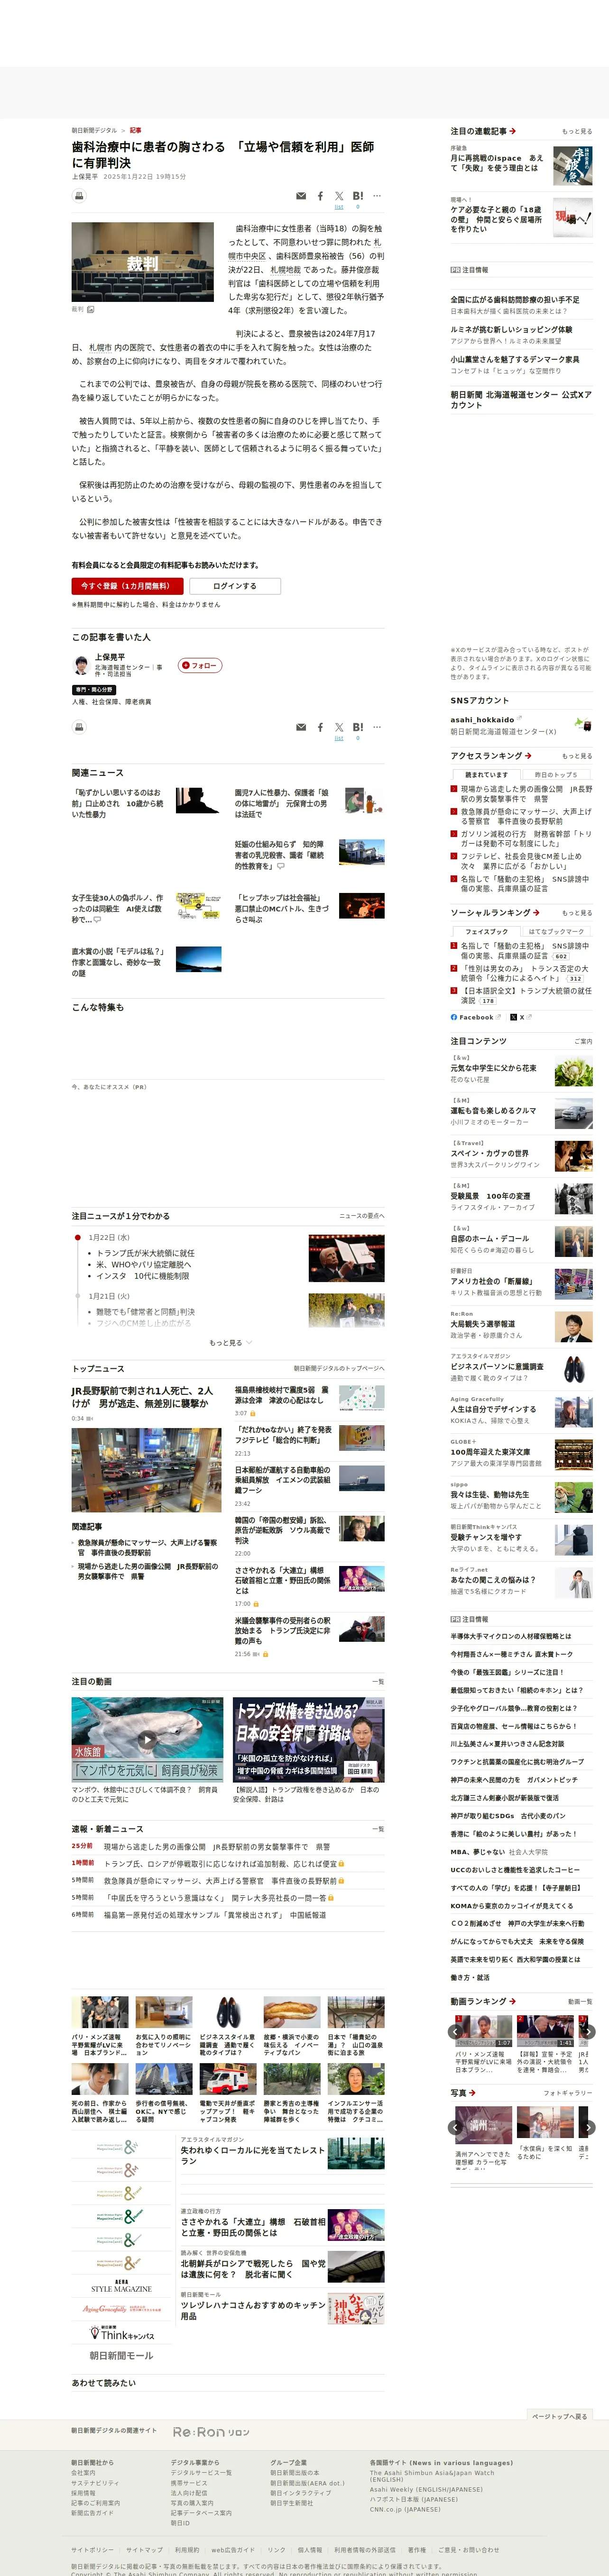Click the Hatena B! icon below the author profile

[x=358, y=727]
